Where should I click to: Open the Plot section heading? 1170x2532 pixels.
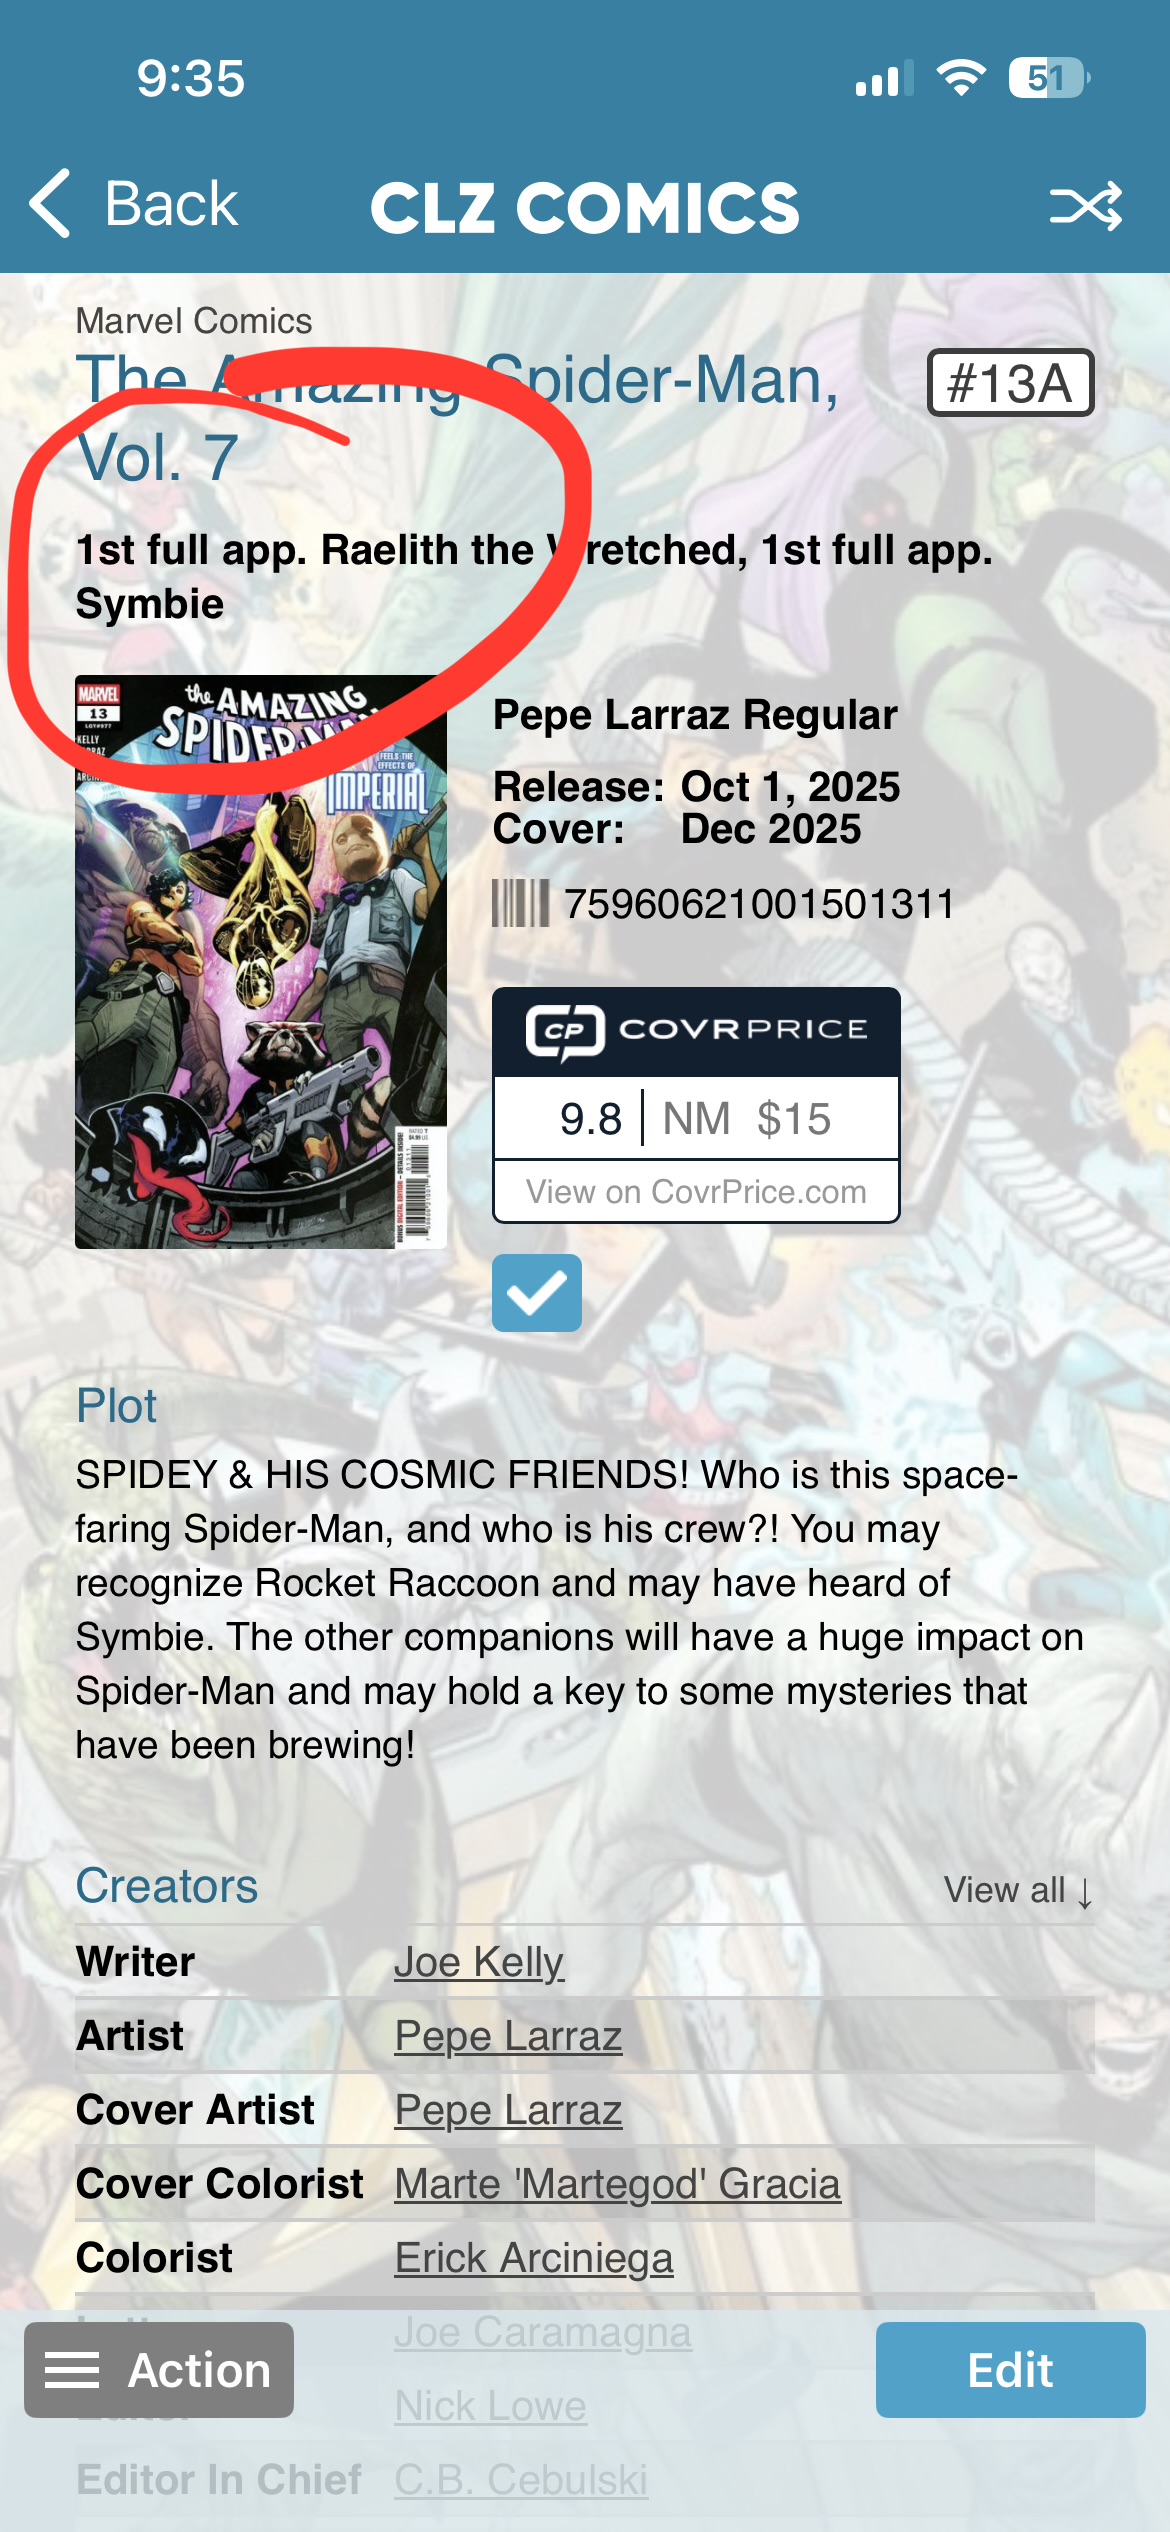(117, 1406)
